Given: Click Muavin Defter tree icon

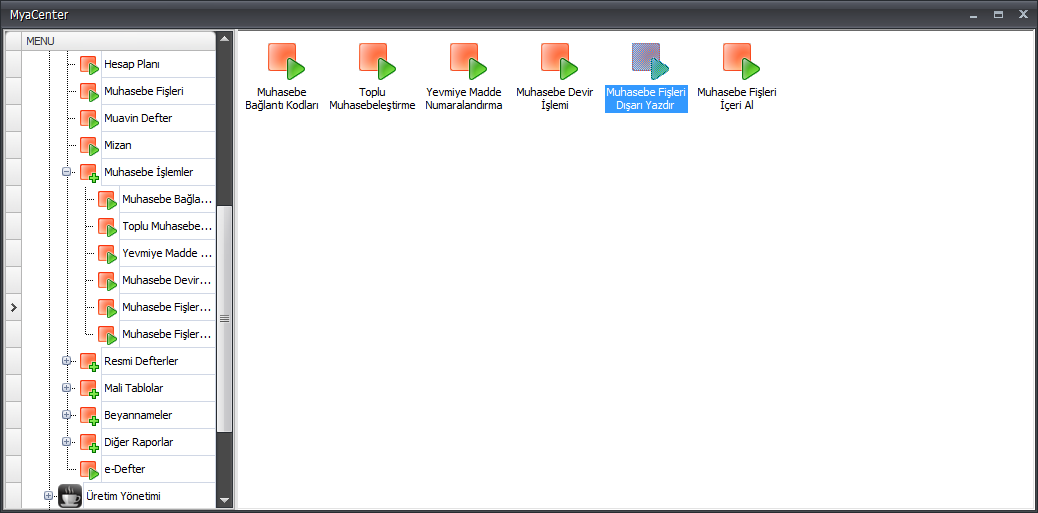Looking at the screenshot, I should point(89,119).
